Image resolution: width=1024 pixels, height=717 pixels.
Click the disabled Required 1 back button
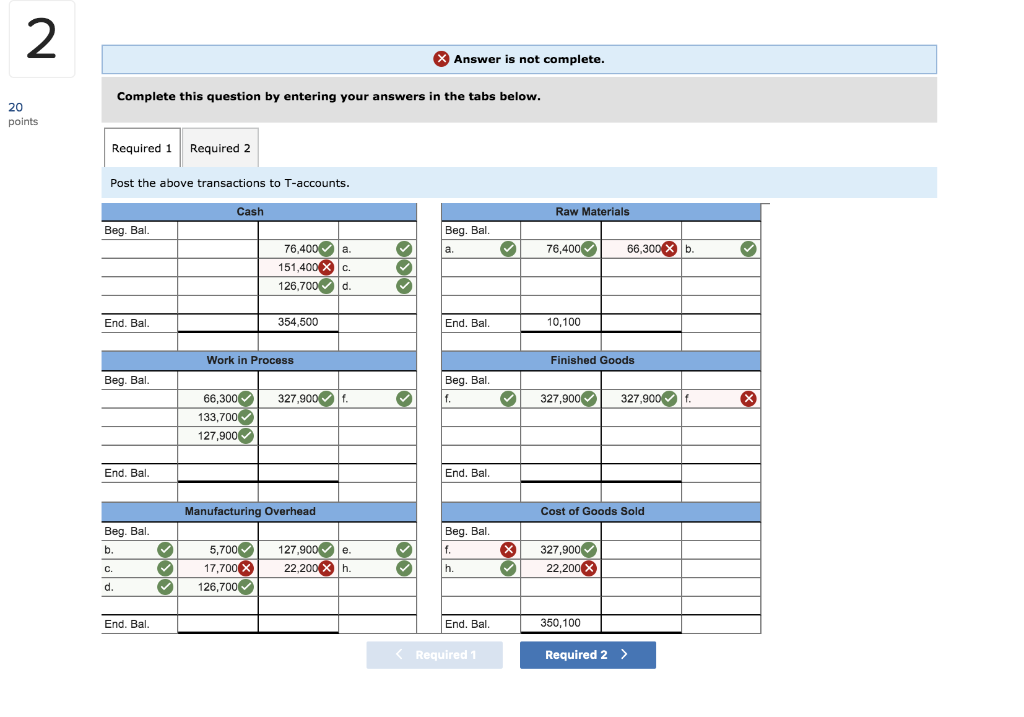coord(434,655)
